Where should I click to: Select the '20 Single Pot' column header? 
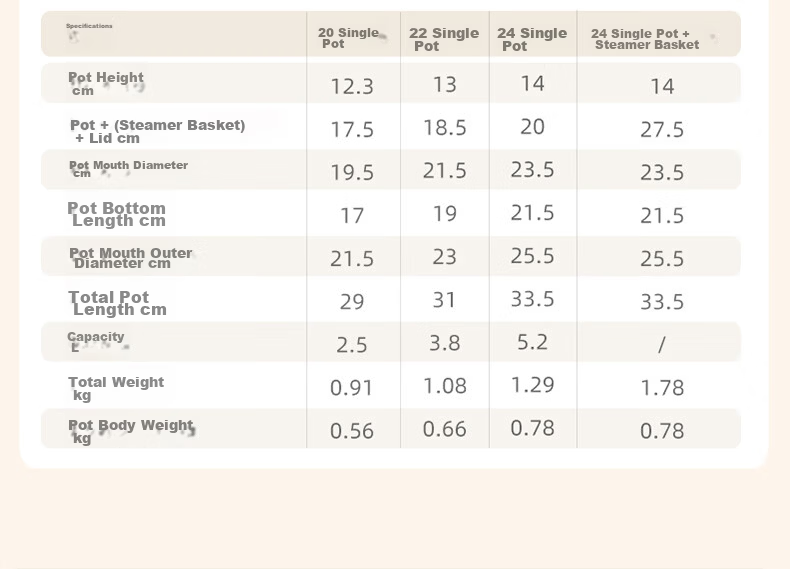click(x=348, y=38)
